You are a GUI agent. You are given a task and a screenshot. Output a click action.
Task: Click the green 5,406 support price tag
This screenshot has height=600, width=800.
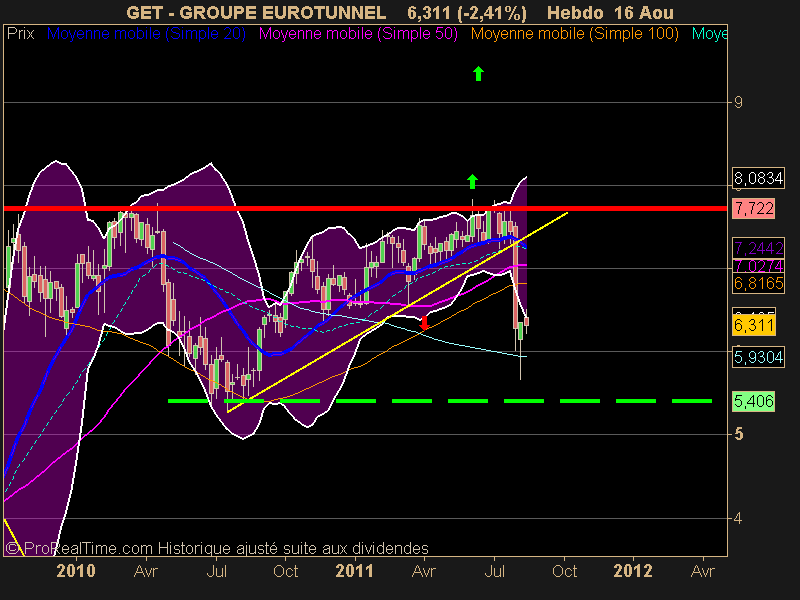[x=754, y=401]
